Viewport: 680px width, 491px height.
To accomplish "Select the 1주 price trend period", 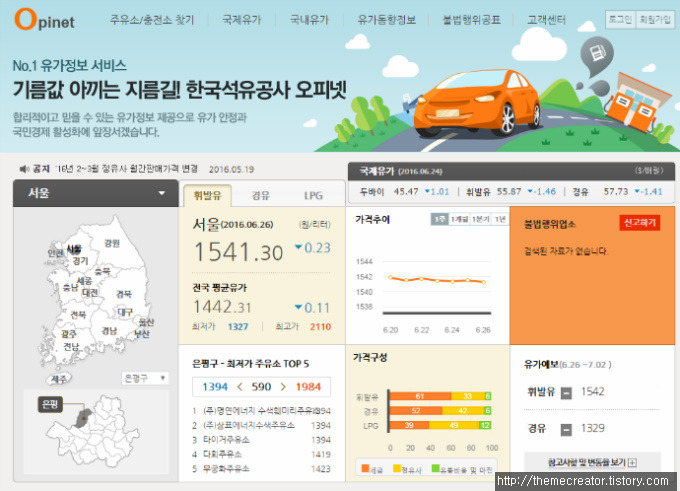I will 439,219.
